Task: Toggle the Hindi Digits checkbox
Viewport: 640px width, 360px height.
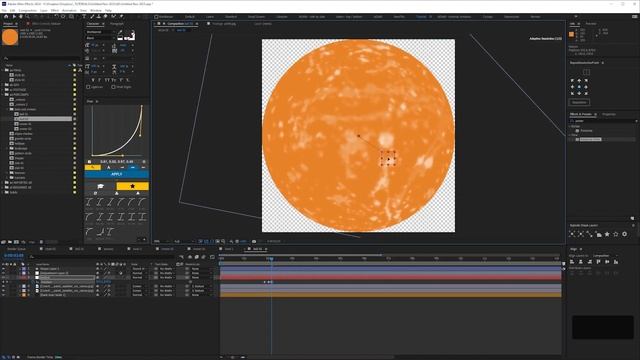Action: click(x=113, y=87)
